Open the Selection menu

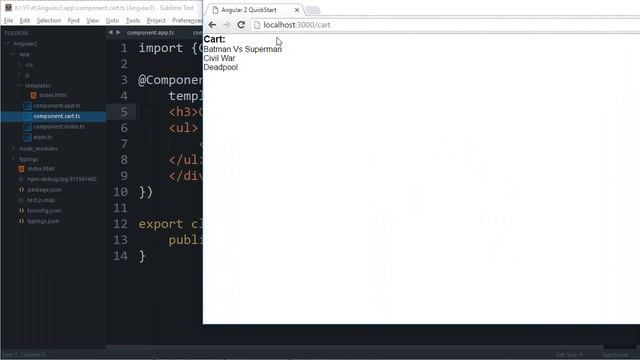[49, 20]
